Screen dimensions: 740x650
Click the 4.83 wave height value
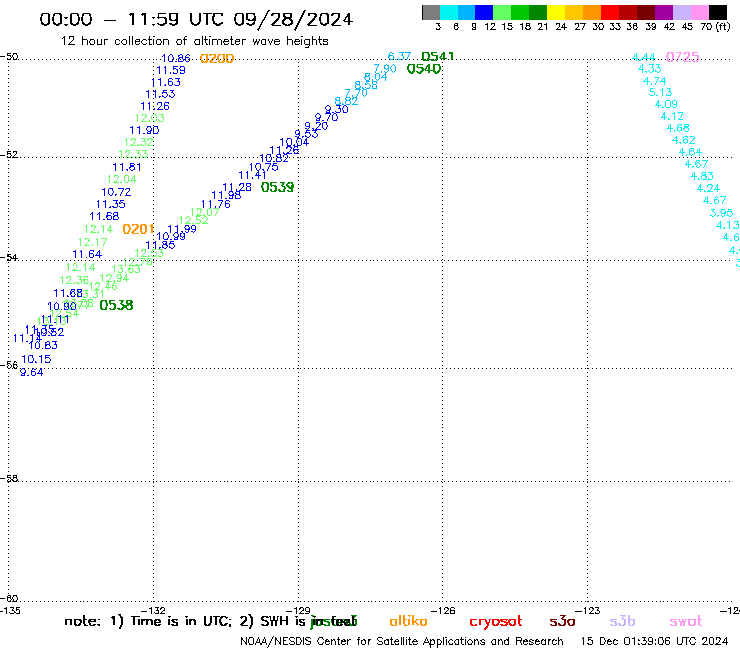click(702, 176)
